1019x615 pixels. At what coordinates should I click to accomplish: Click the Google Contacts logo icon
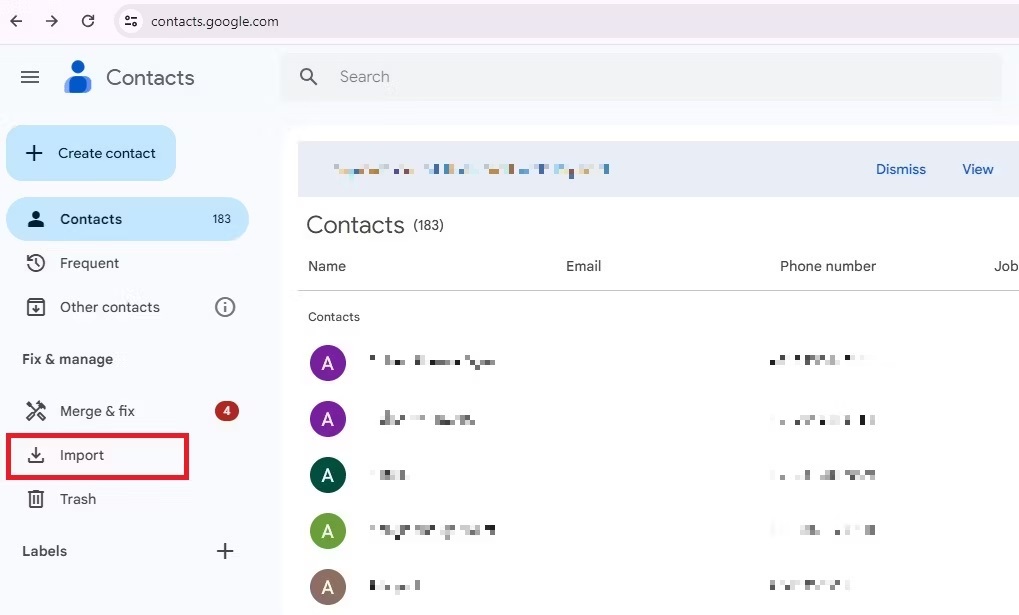pyautogui.click(x=77, y=77)
